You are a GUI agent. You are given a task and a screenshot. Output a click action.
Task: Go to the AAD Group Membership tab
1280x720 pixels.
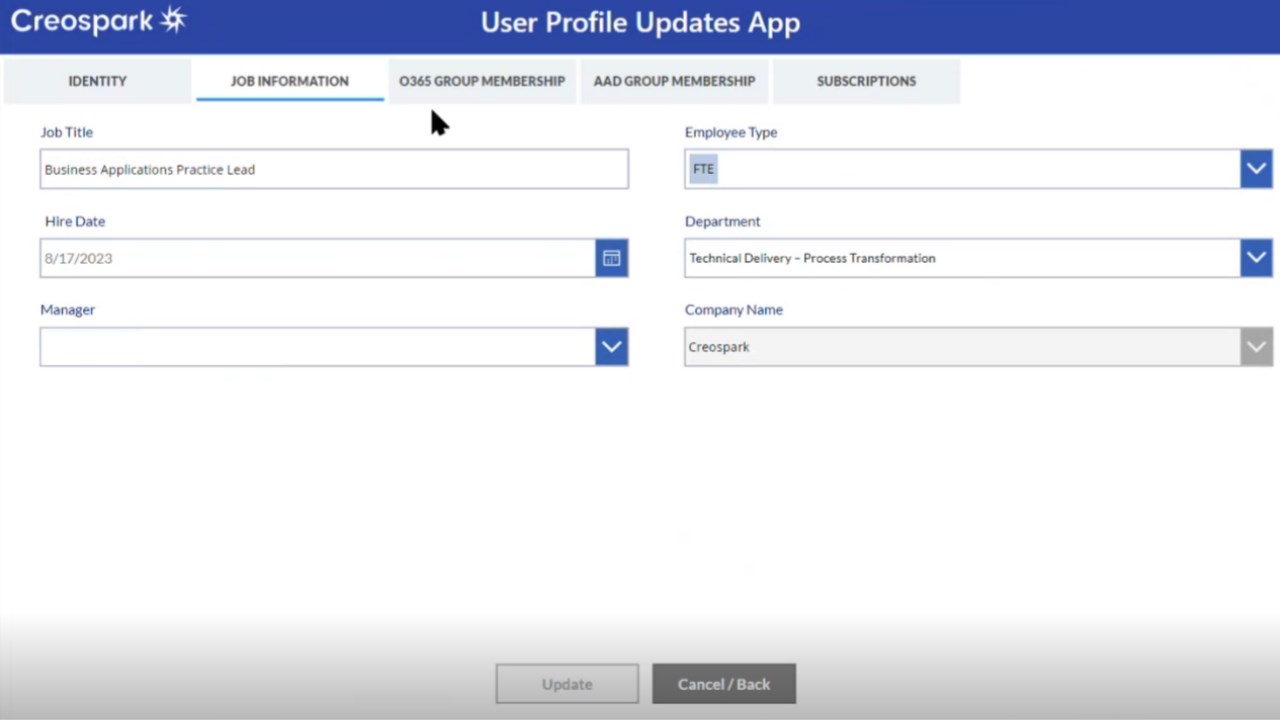pyautogui.click(x=674, y=81)
